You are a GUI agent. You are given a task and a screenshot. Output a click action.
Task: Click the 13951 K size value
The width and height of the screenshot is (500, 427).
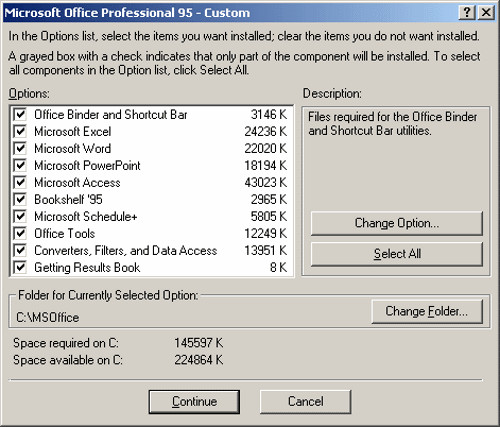[x=266, y=251]
